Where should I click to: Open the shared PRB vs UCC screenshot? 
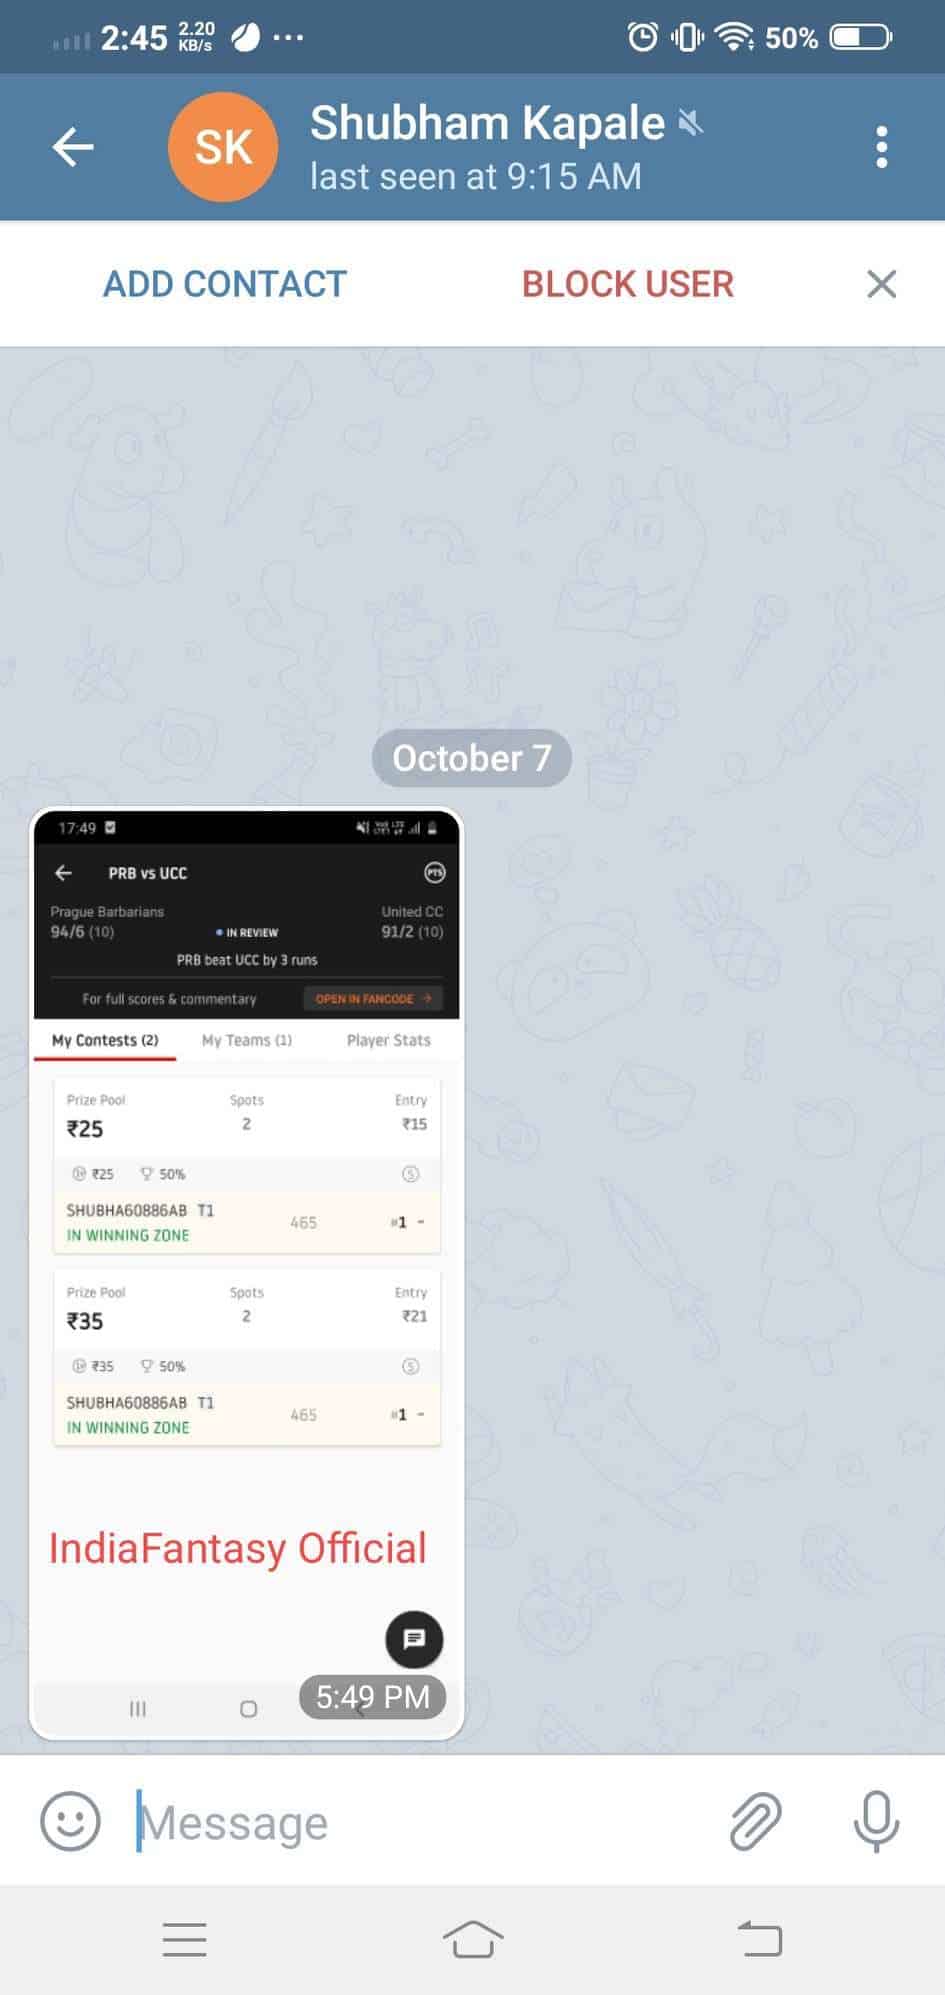[x=247, y=1273]
